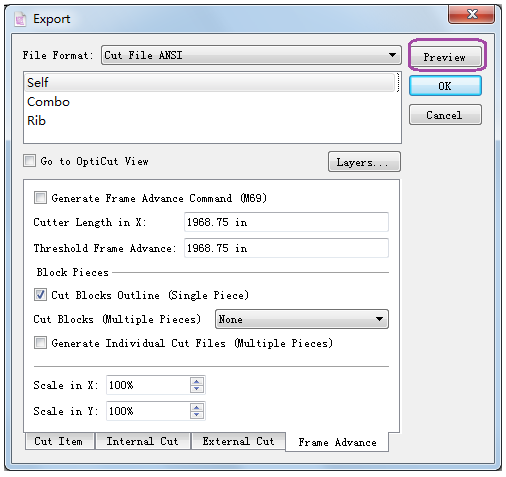Close the Export dialog window
Screen dimensions: 506x477
pos(471,15)
